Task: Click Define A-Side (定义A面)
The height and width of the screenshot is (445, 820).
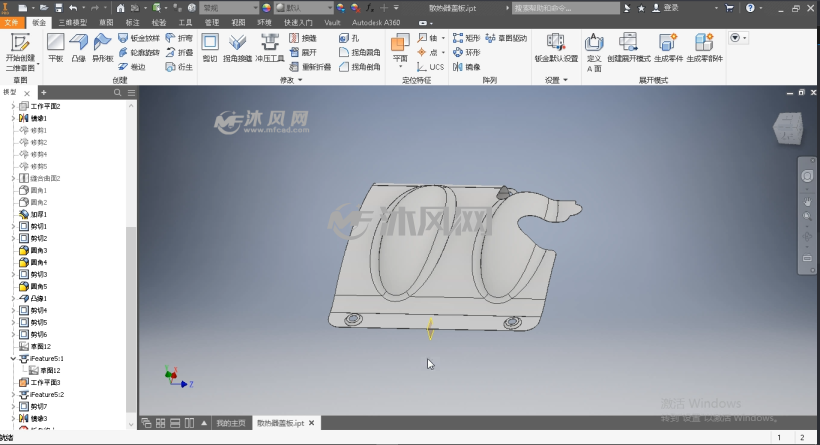Action: click(x=594, y=52)
